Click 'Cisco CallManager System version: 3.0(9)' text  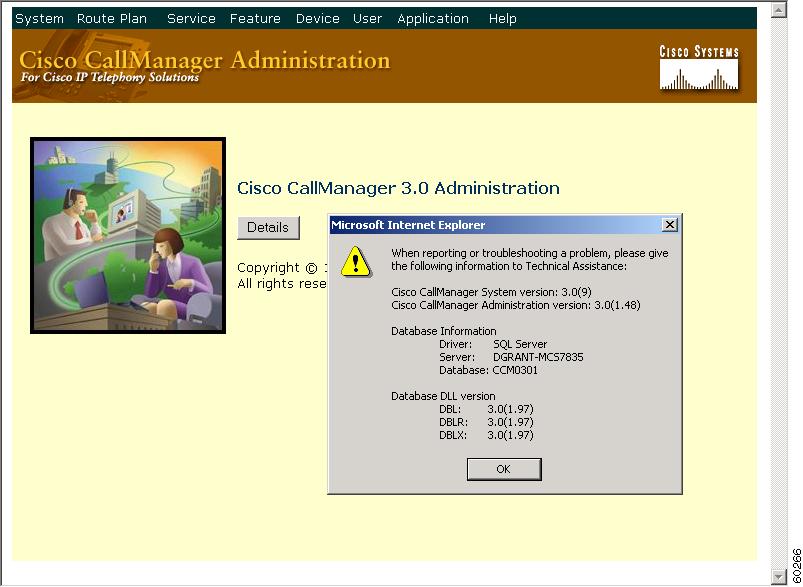[491, 292]
